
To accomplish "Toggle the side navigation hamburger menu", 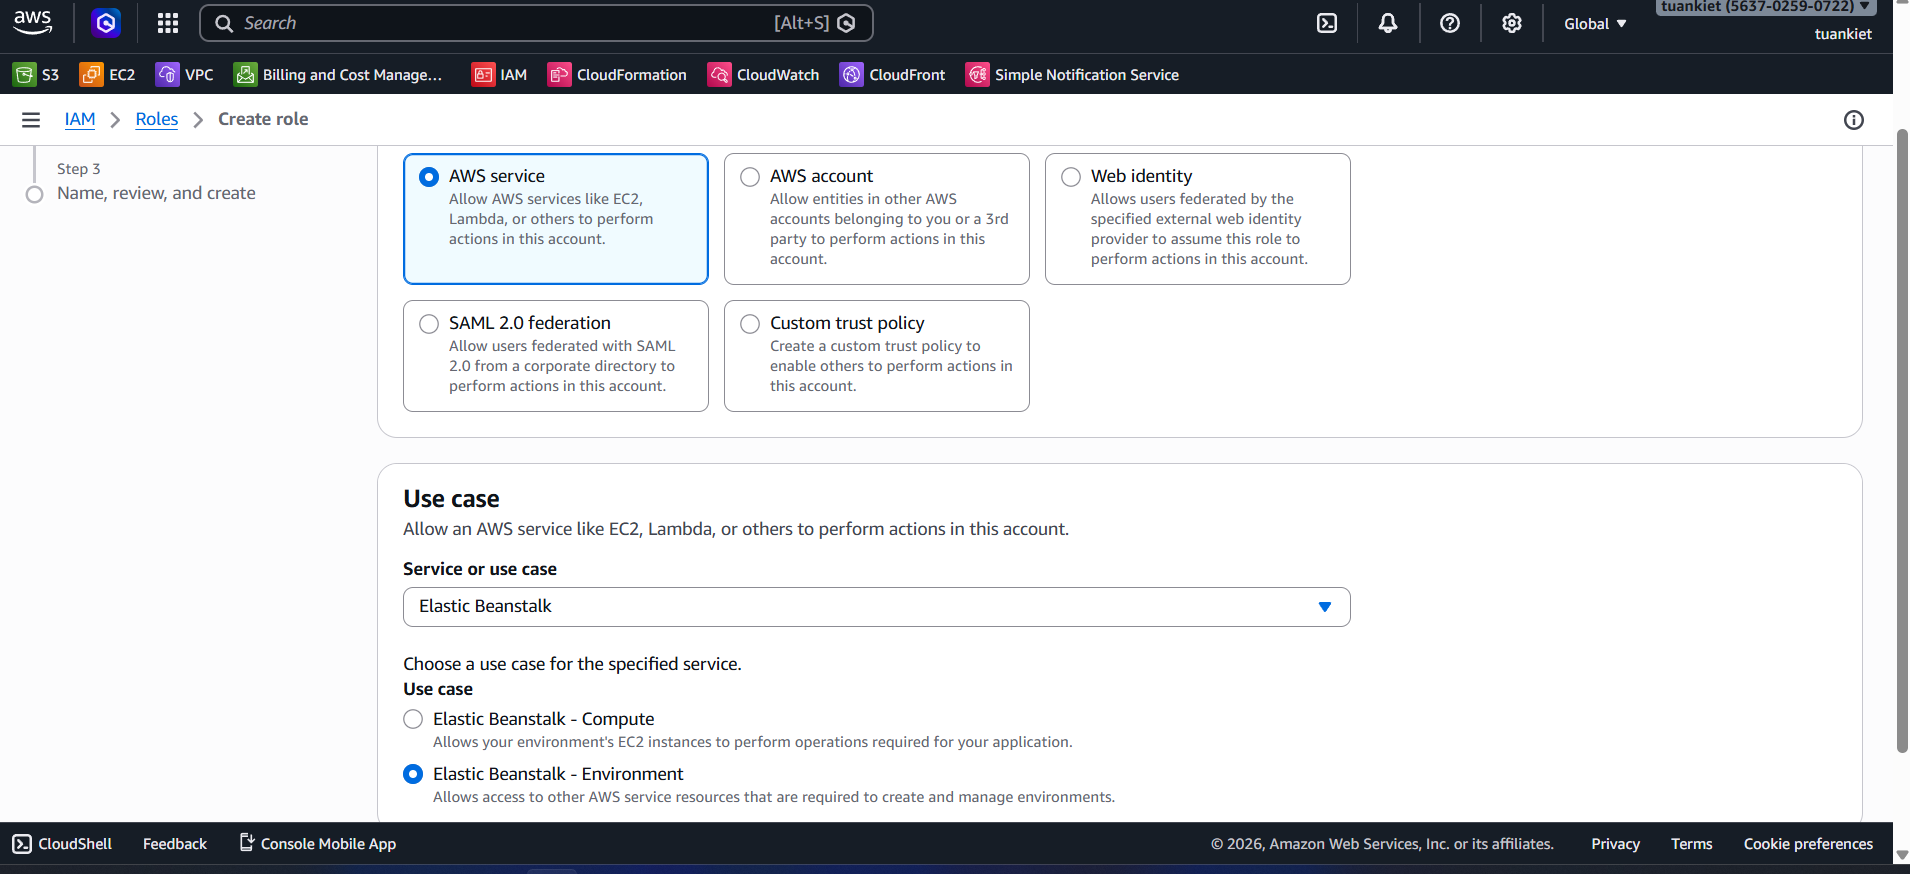I will pyautogui.click(x=31, y=120).
